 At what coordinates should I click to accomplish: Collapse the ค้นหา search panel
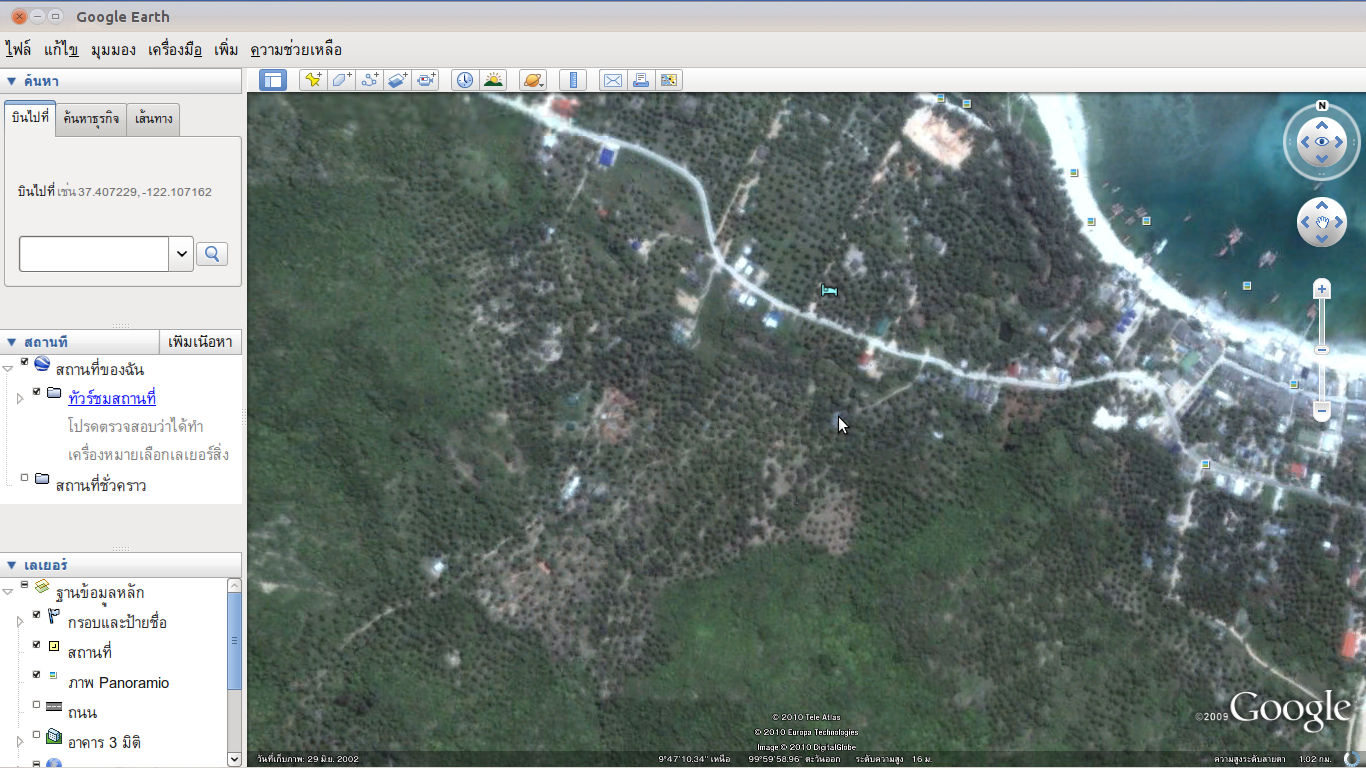[12, 81]
